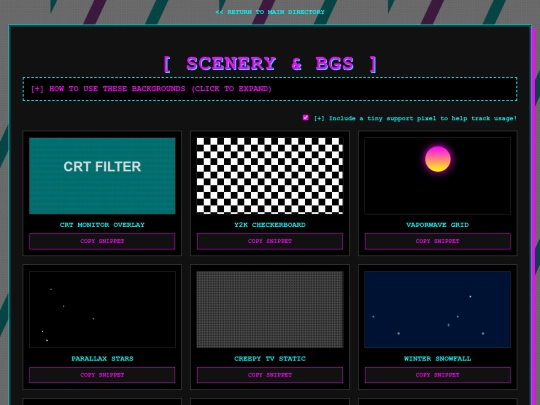
Task: Copy snippet for Y2K Checkerboard
Action: pyautogui.click(x=270, y=241)
